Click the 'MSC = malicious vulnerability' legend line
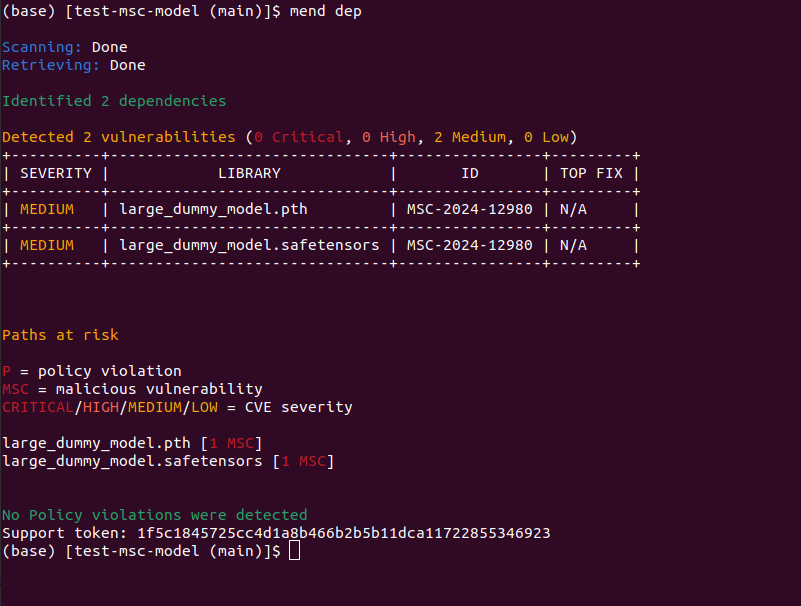The image size is (801, 606). pos(132,389)
